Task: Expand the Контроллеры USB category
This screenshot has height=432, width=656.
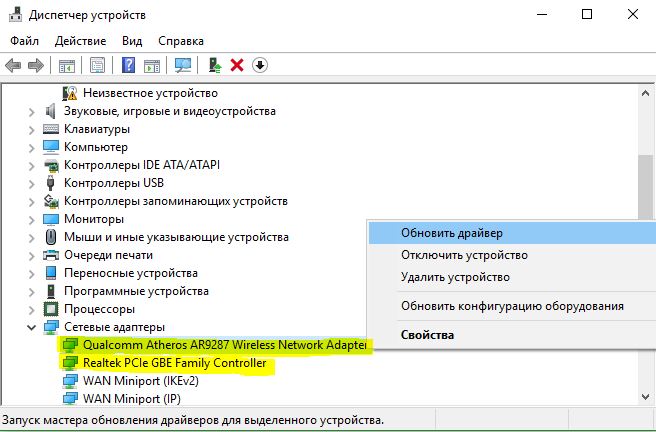Action: click(x=31, y=184)
